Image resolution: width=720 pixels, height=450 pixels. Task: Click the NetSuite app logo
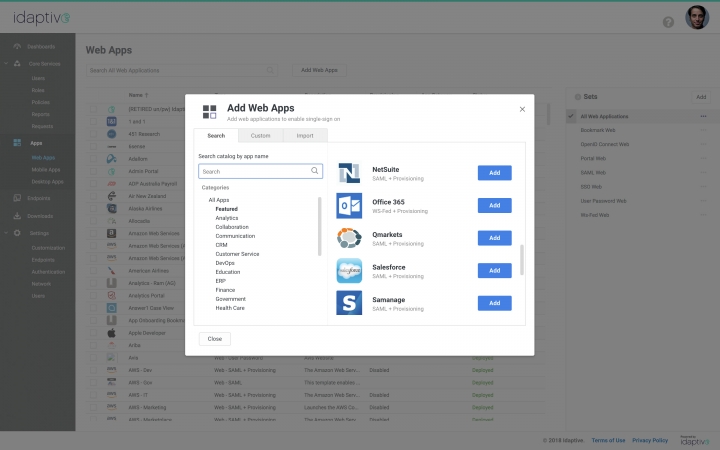[x=349, y=173]
